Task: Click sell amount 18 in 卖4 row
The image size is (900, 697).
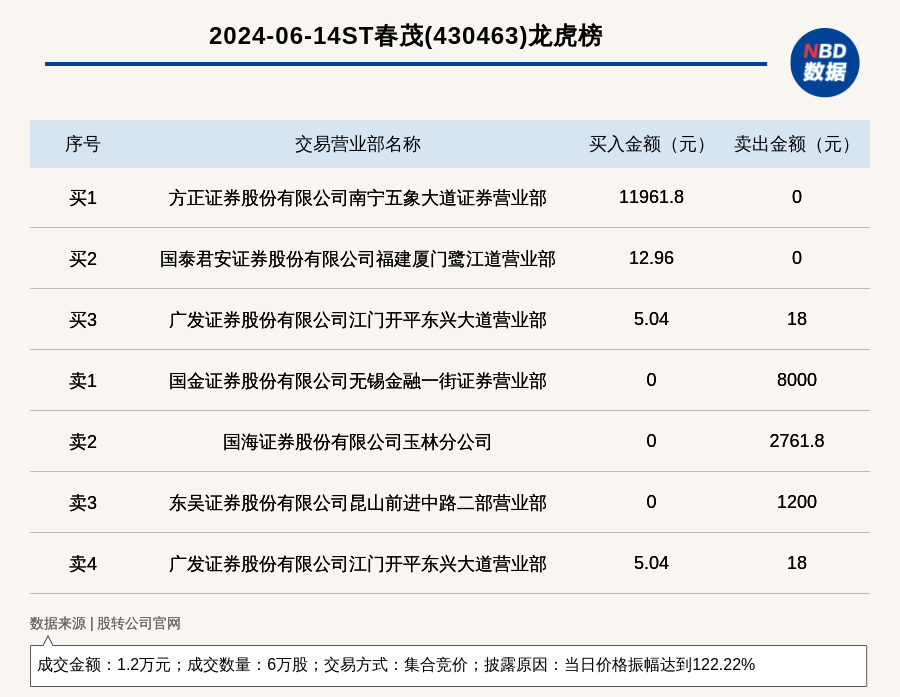Action: [x=797, y=563]
